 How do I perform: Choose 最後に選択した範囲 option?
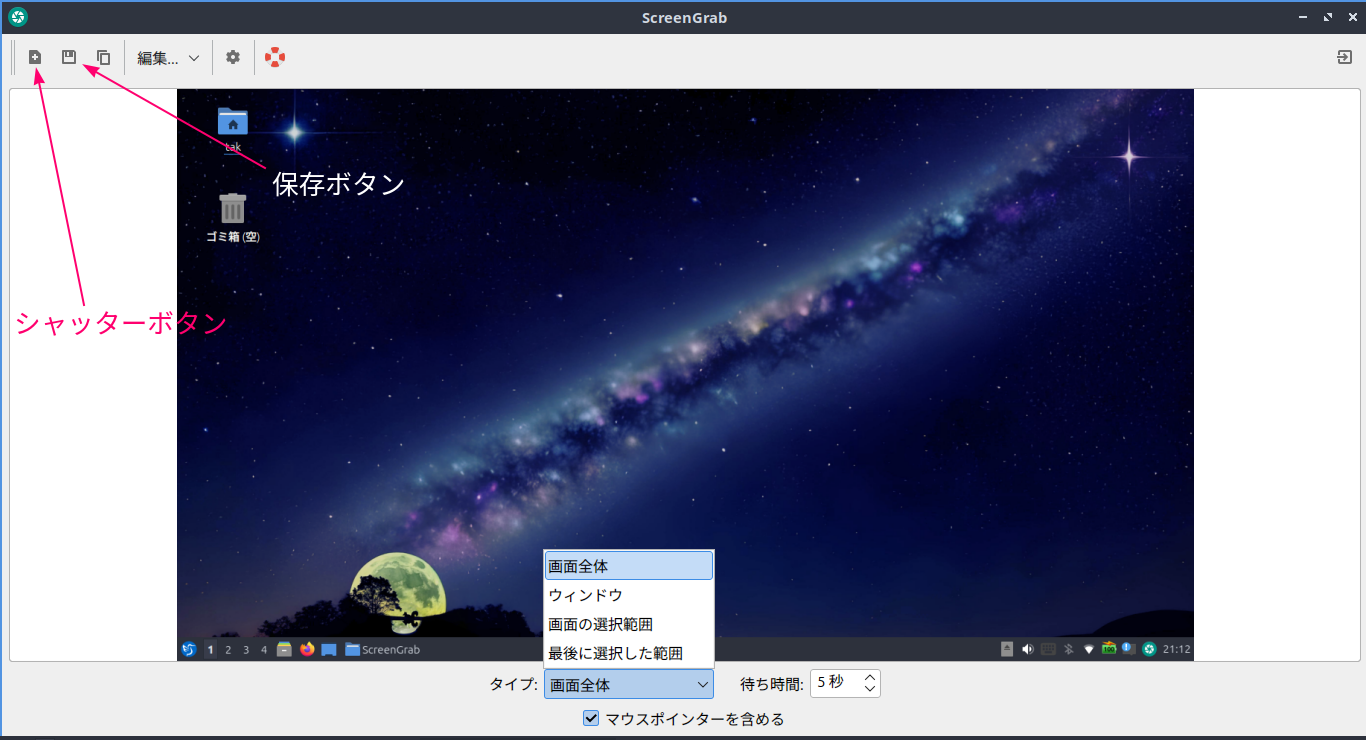pos(628,653)
